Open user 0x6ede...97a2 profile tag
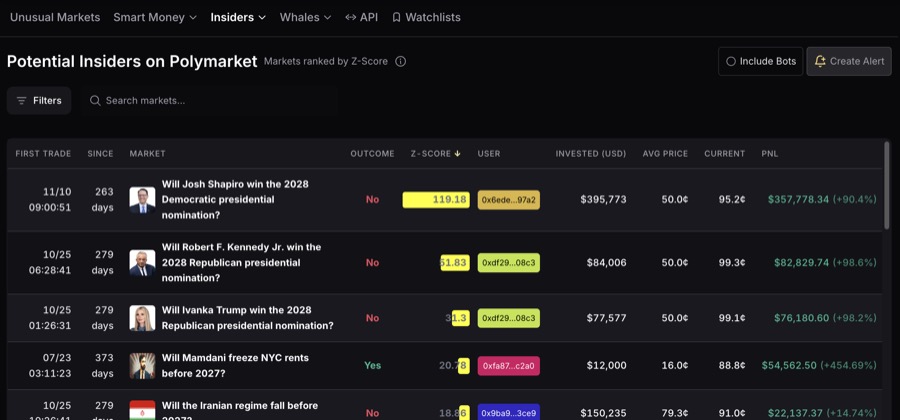This screenshot has height=420, width=900. (x=509, y=200)
